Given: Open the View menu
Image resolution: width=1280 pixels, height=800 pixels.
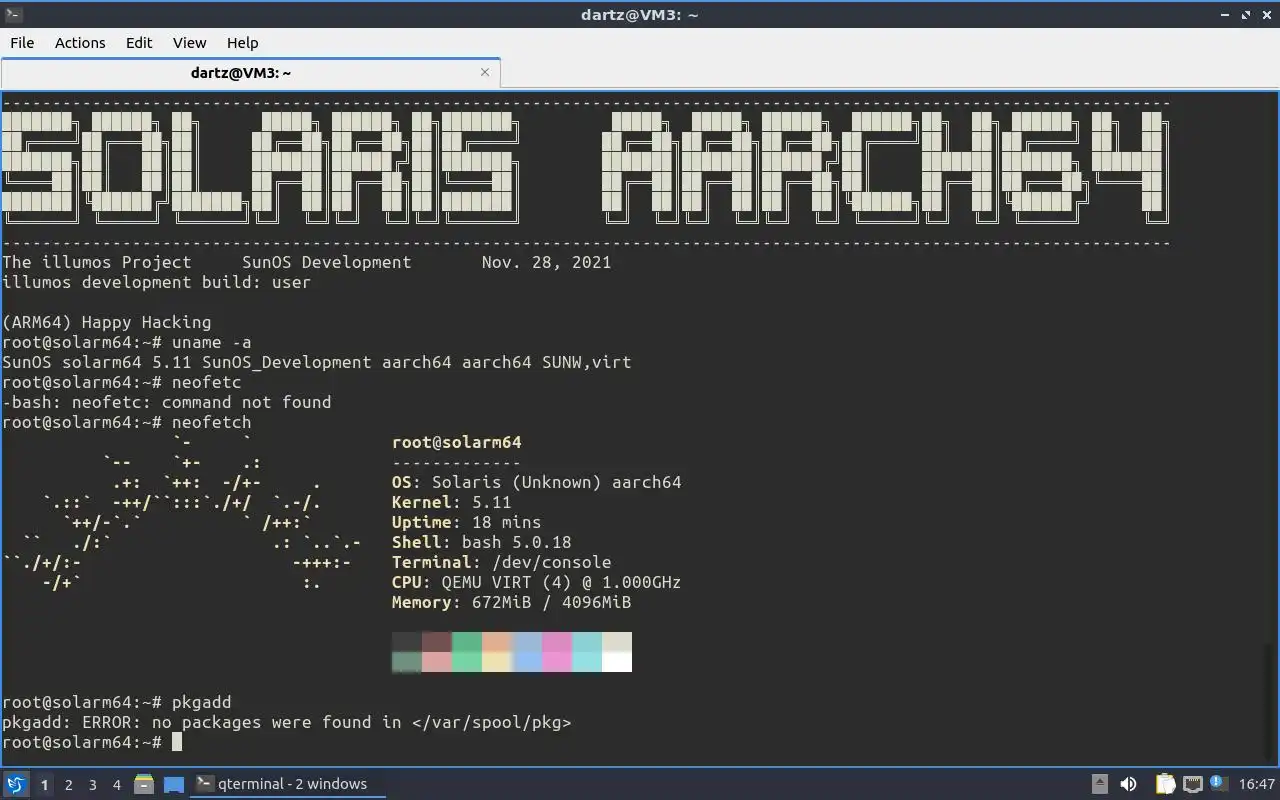Looking at the screenshot, I should (x=189, y=42).
